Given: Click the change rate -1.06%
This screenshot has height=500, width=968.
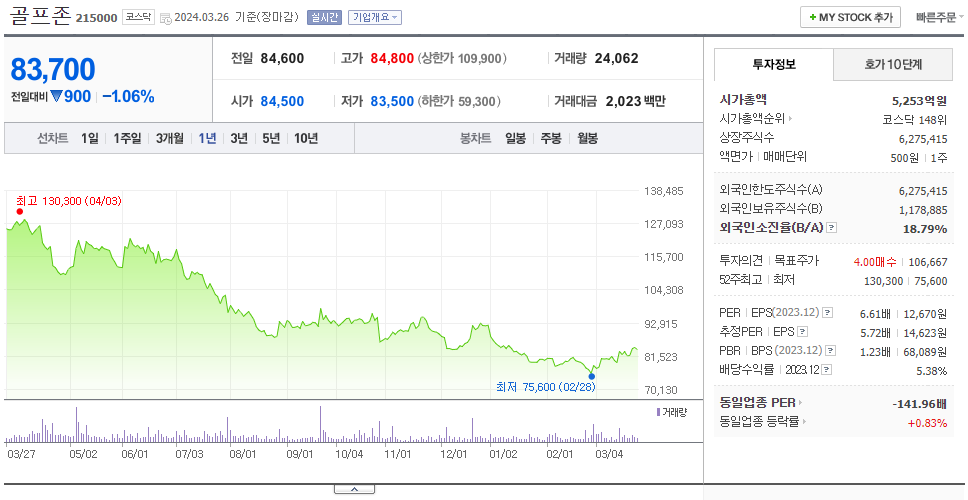Looking at the screenshot, I should pos(128,96).
